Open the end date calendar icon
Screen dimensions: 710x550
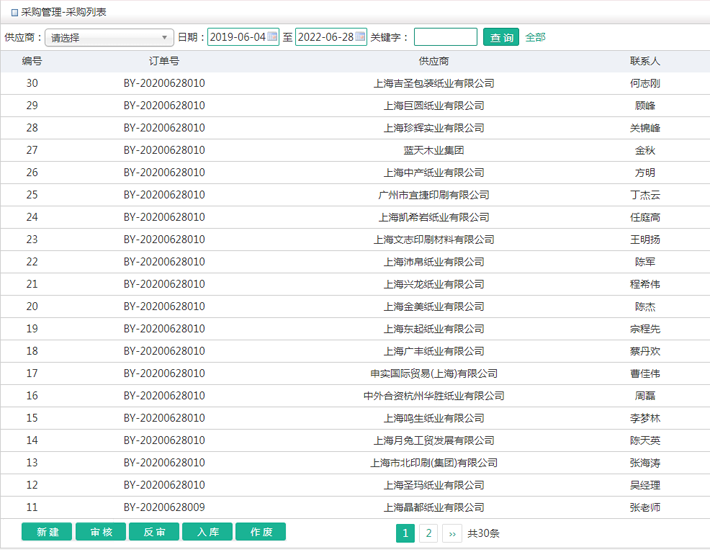pos(360,37)
